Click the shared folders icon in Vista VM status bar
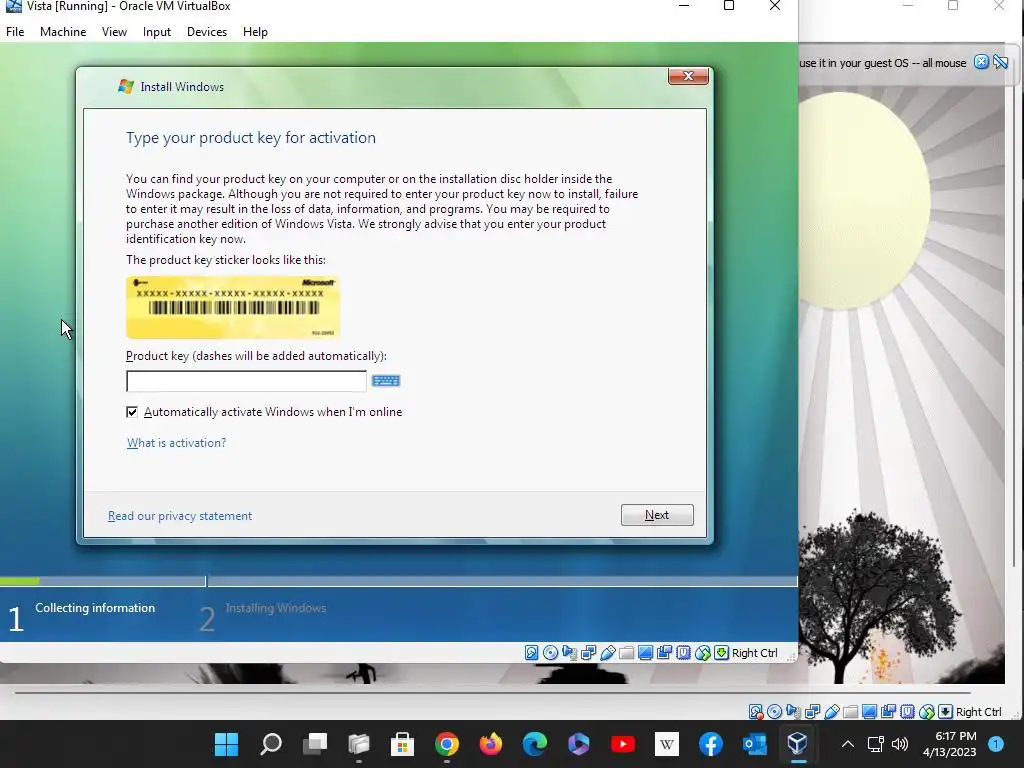Viewport: 1024px width, 768px height. (x=626, y=652)
